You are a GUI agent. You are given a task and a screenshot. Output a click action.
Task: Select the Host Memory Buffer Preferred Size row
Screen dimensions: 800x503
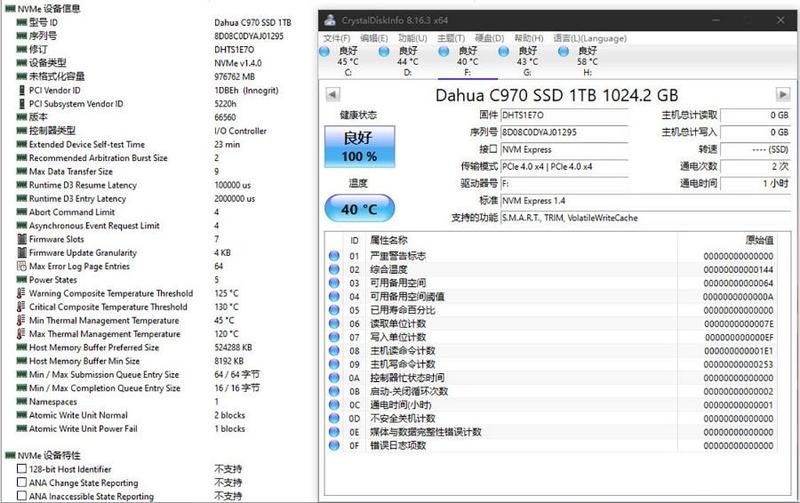134,347
